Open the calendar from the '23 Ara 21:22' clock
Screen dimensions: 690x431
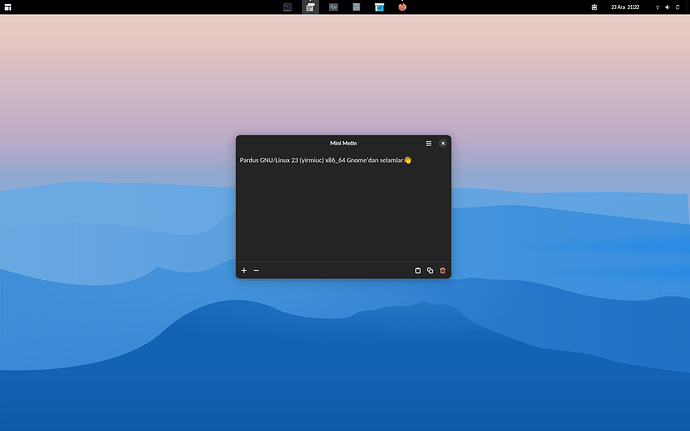coord(625,7)
